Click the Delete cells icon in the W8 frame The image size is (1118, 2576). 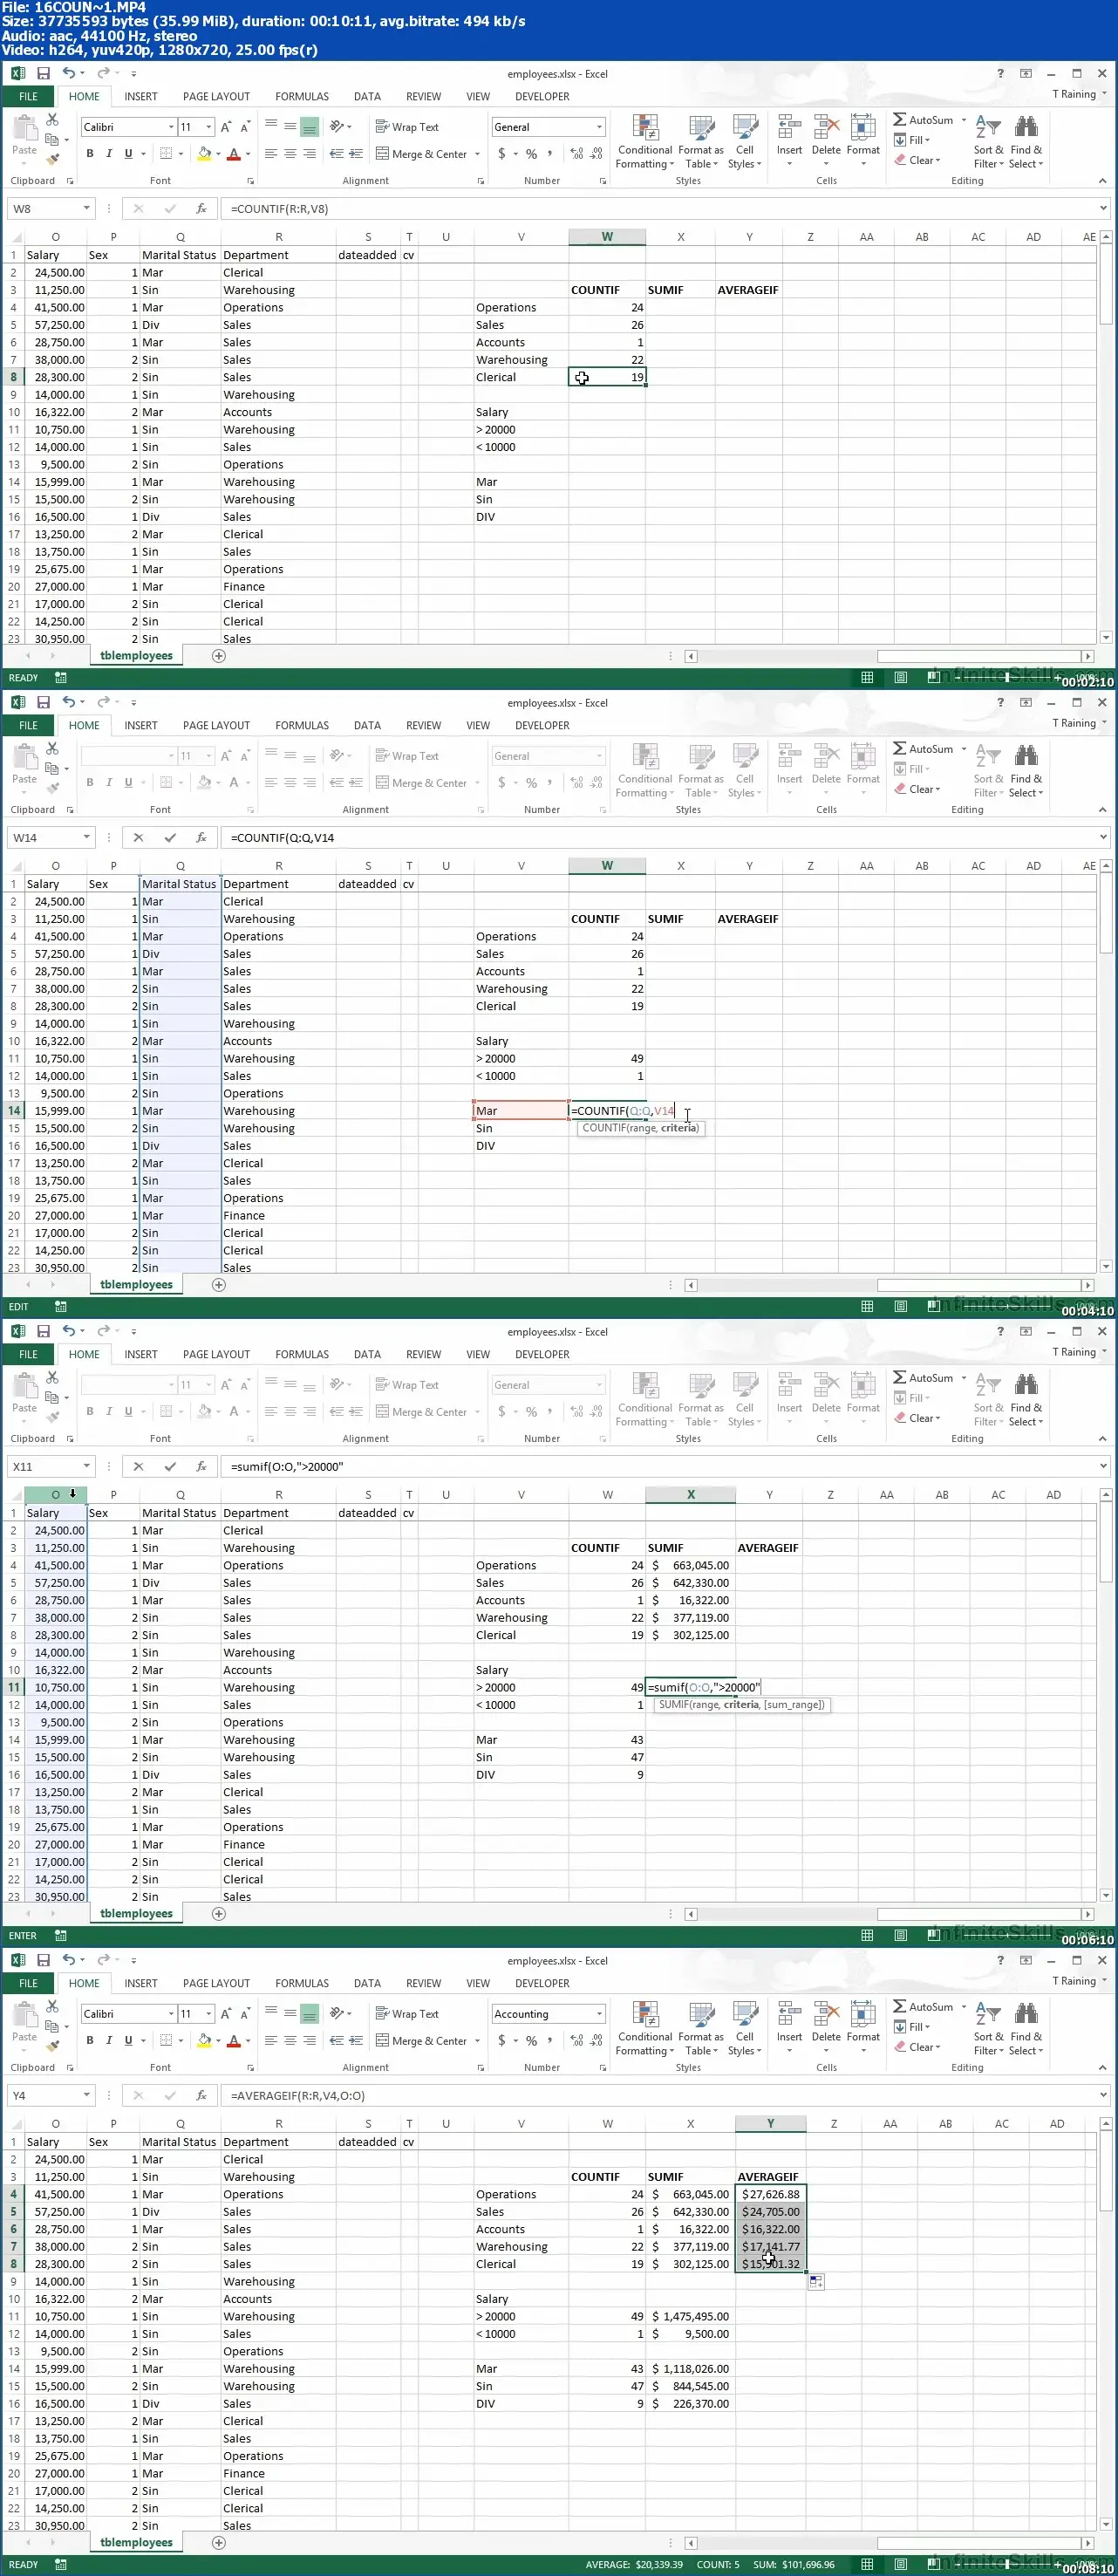click(826, 128)
